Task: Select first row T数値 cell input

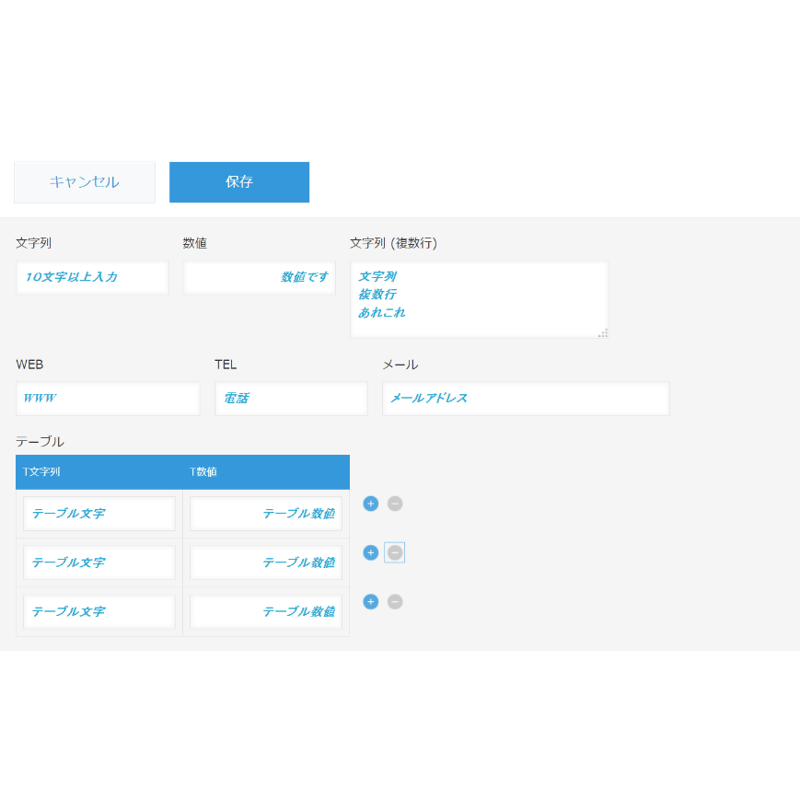Action: (266, 513)
